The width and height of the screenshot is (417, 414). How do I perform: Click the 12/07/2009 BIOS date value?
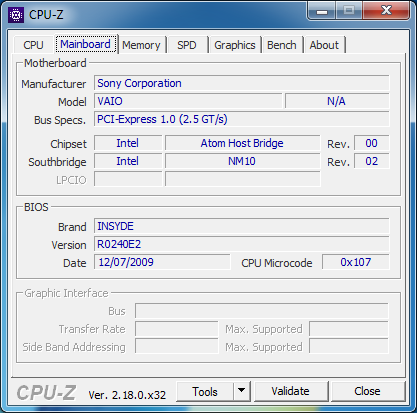(x=162, y=262)
